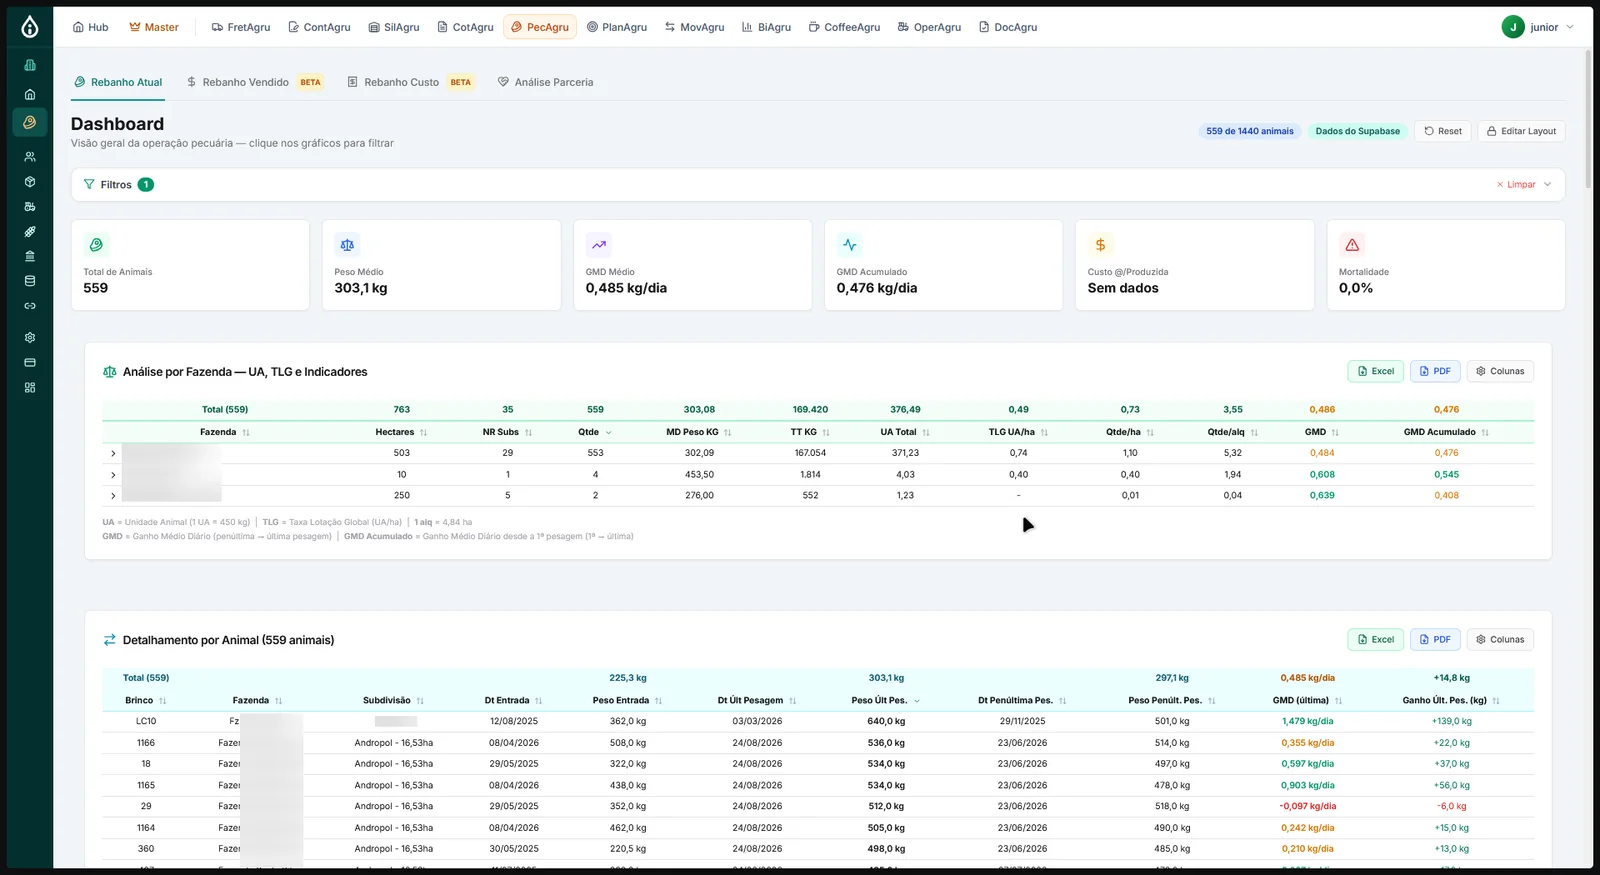The width and height of the screenshot is (1600, 875).
Task: Click the Peso Médio scale icon
Action: [x=347, y=245]
